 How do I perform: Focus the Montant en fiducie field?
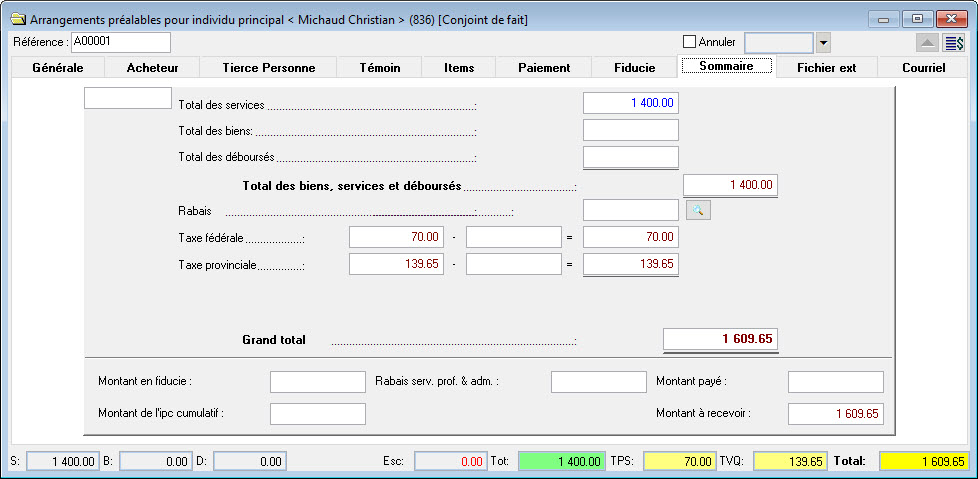click(317, 382)
